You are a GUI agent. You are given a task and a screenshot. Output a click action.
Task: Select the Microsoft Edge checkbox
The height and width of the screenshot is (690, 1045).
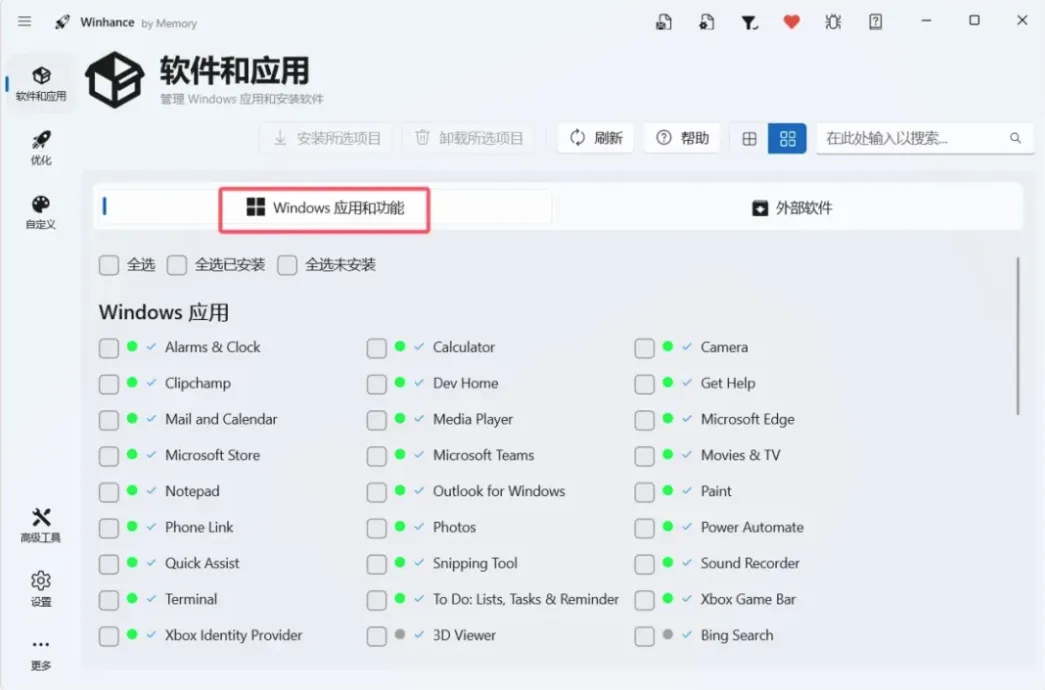click(644, 420)
